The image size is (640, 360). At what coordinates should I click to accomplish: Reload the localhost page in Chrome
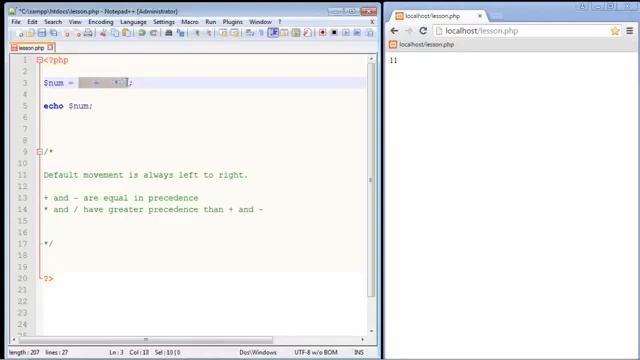(423, 31)
